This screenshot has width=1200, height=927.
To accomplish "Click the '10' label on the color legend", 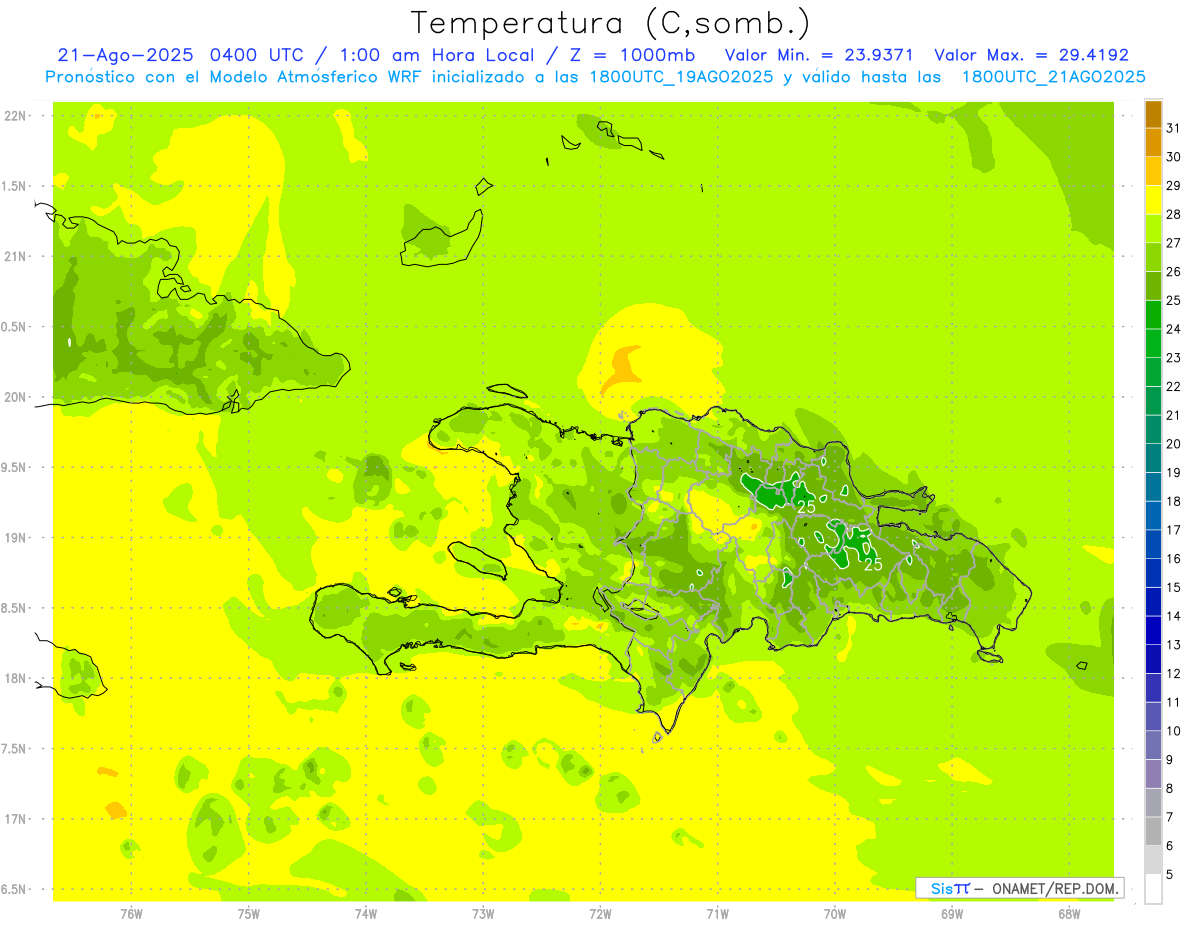I will coord(1174,731).
